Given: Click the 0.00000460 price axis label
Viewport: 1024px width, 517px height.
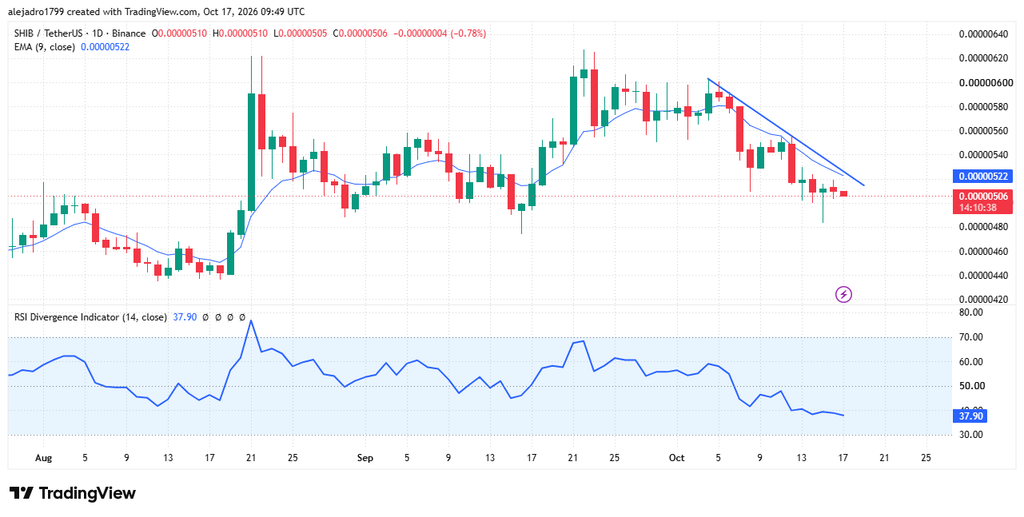Looking at the screenshot, I should [x=983, y=251].
